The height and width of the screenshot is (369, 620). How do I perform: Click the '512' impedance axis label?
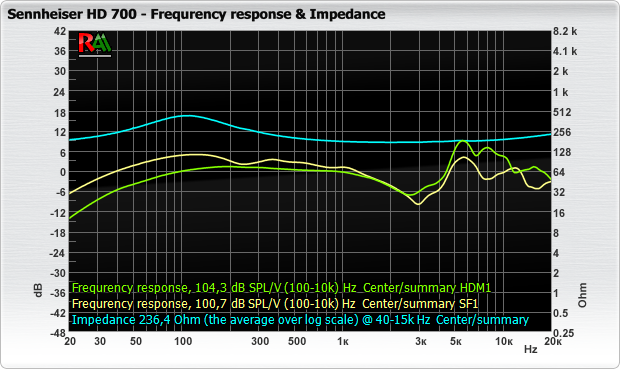562,112
